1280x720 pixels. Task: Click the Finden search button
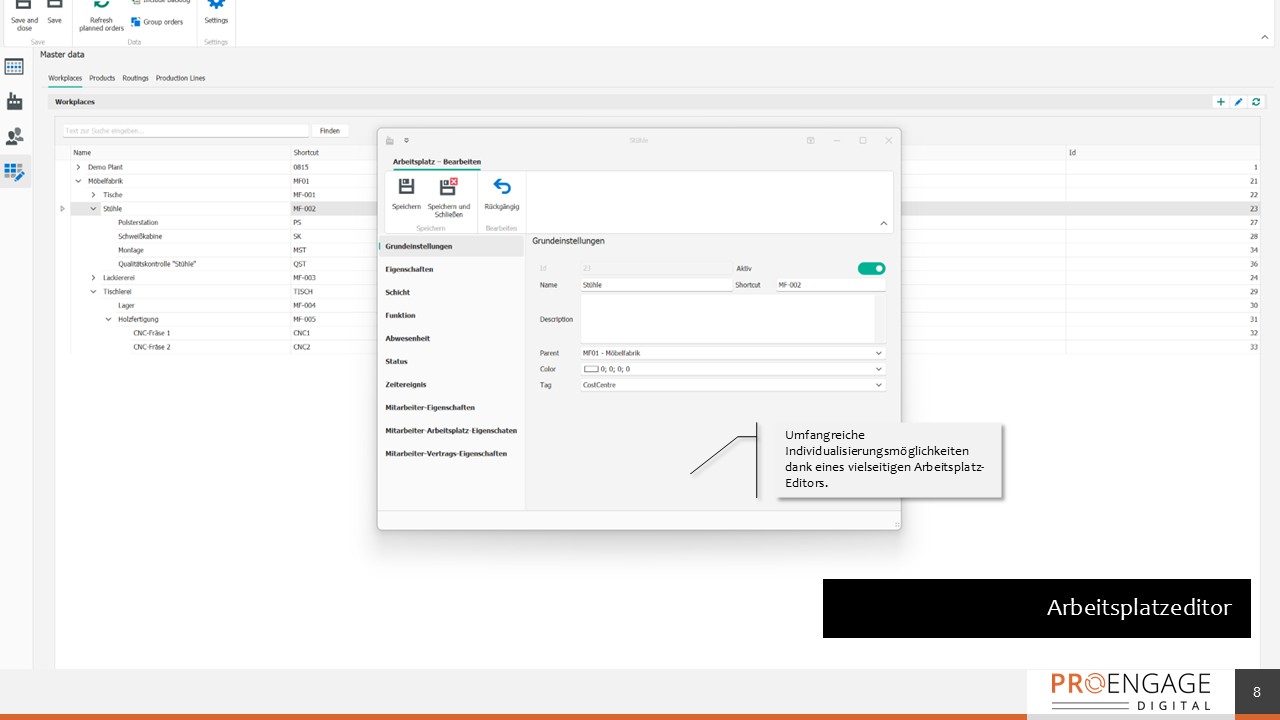(x=330, y=130)
